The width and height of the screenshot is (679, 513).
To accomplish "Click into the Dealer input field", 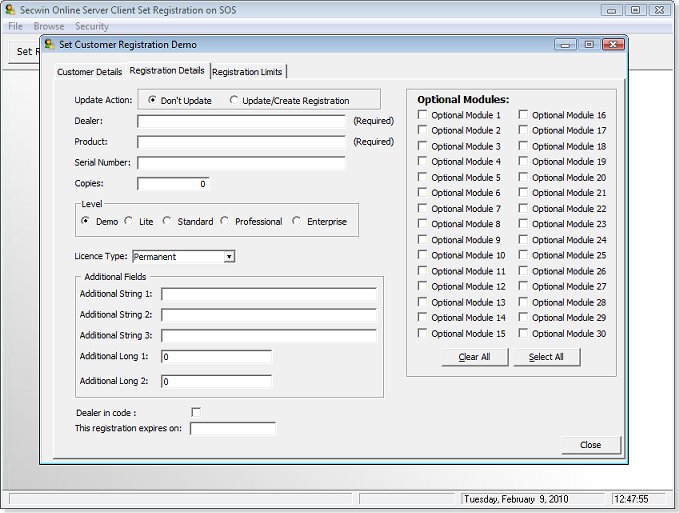I will 241,121.
